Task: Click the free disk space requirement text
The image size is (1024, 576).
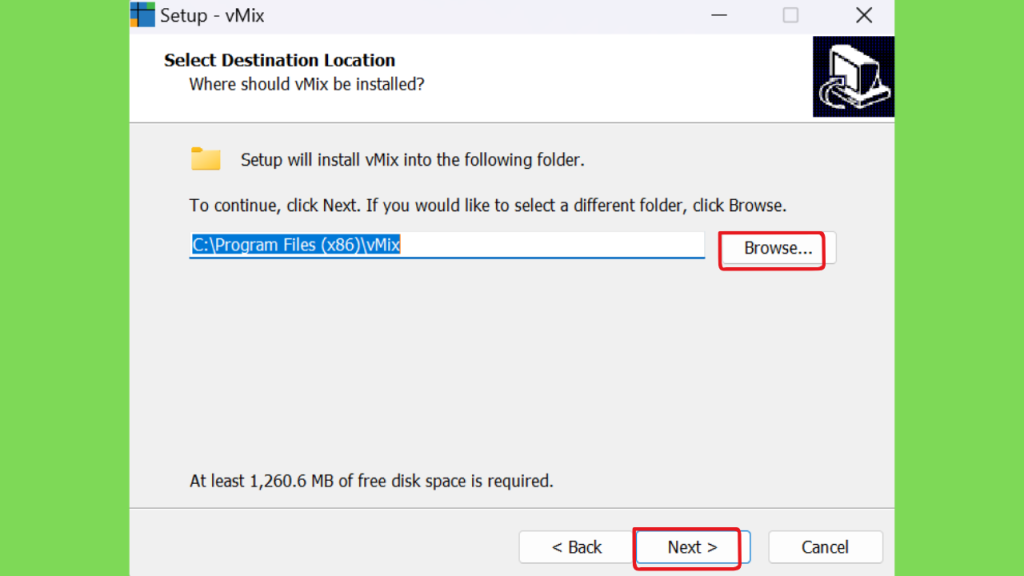Action: [371, 481]
